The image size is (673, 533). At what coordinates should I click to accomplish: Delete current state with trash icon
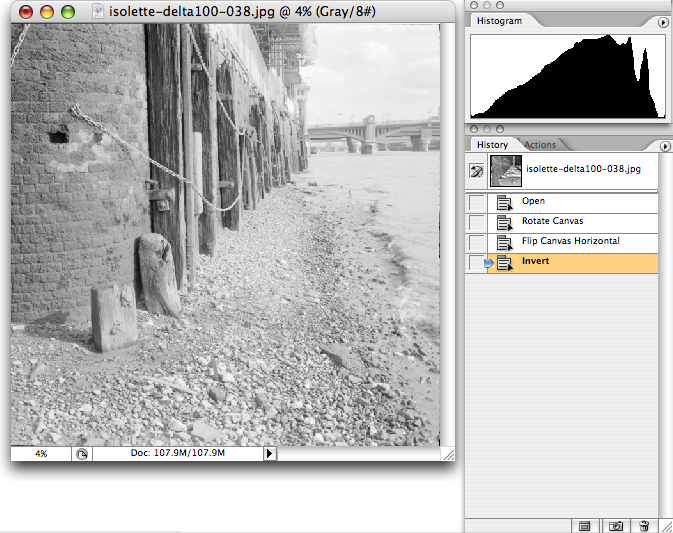point(644,526)
